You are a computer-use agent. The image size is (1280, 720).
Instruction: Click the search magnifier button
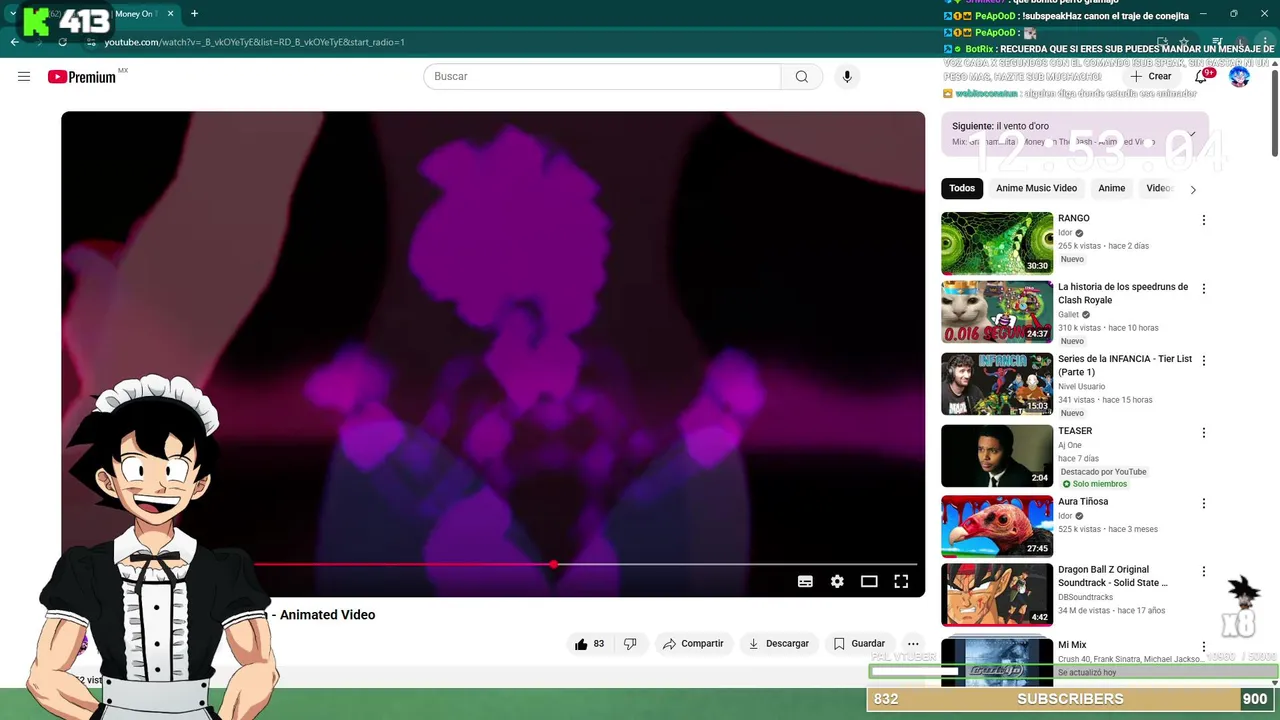click(x=801, y=77)
